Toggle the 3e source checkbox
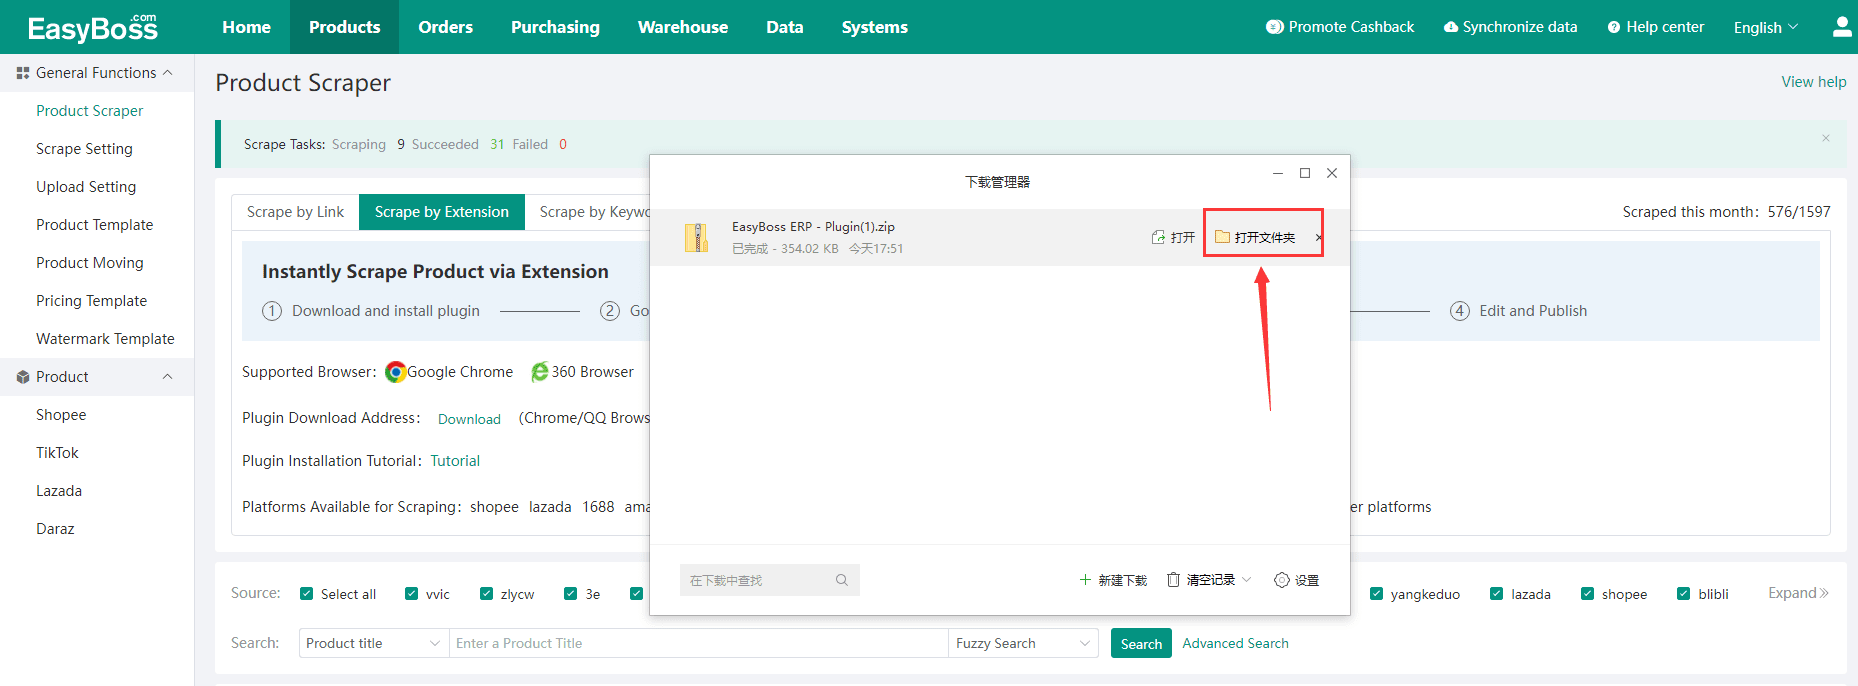 coord(571,594)
